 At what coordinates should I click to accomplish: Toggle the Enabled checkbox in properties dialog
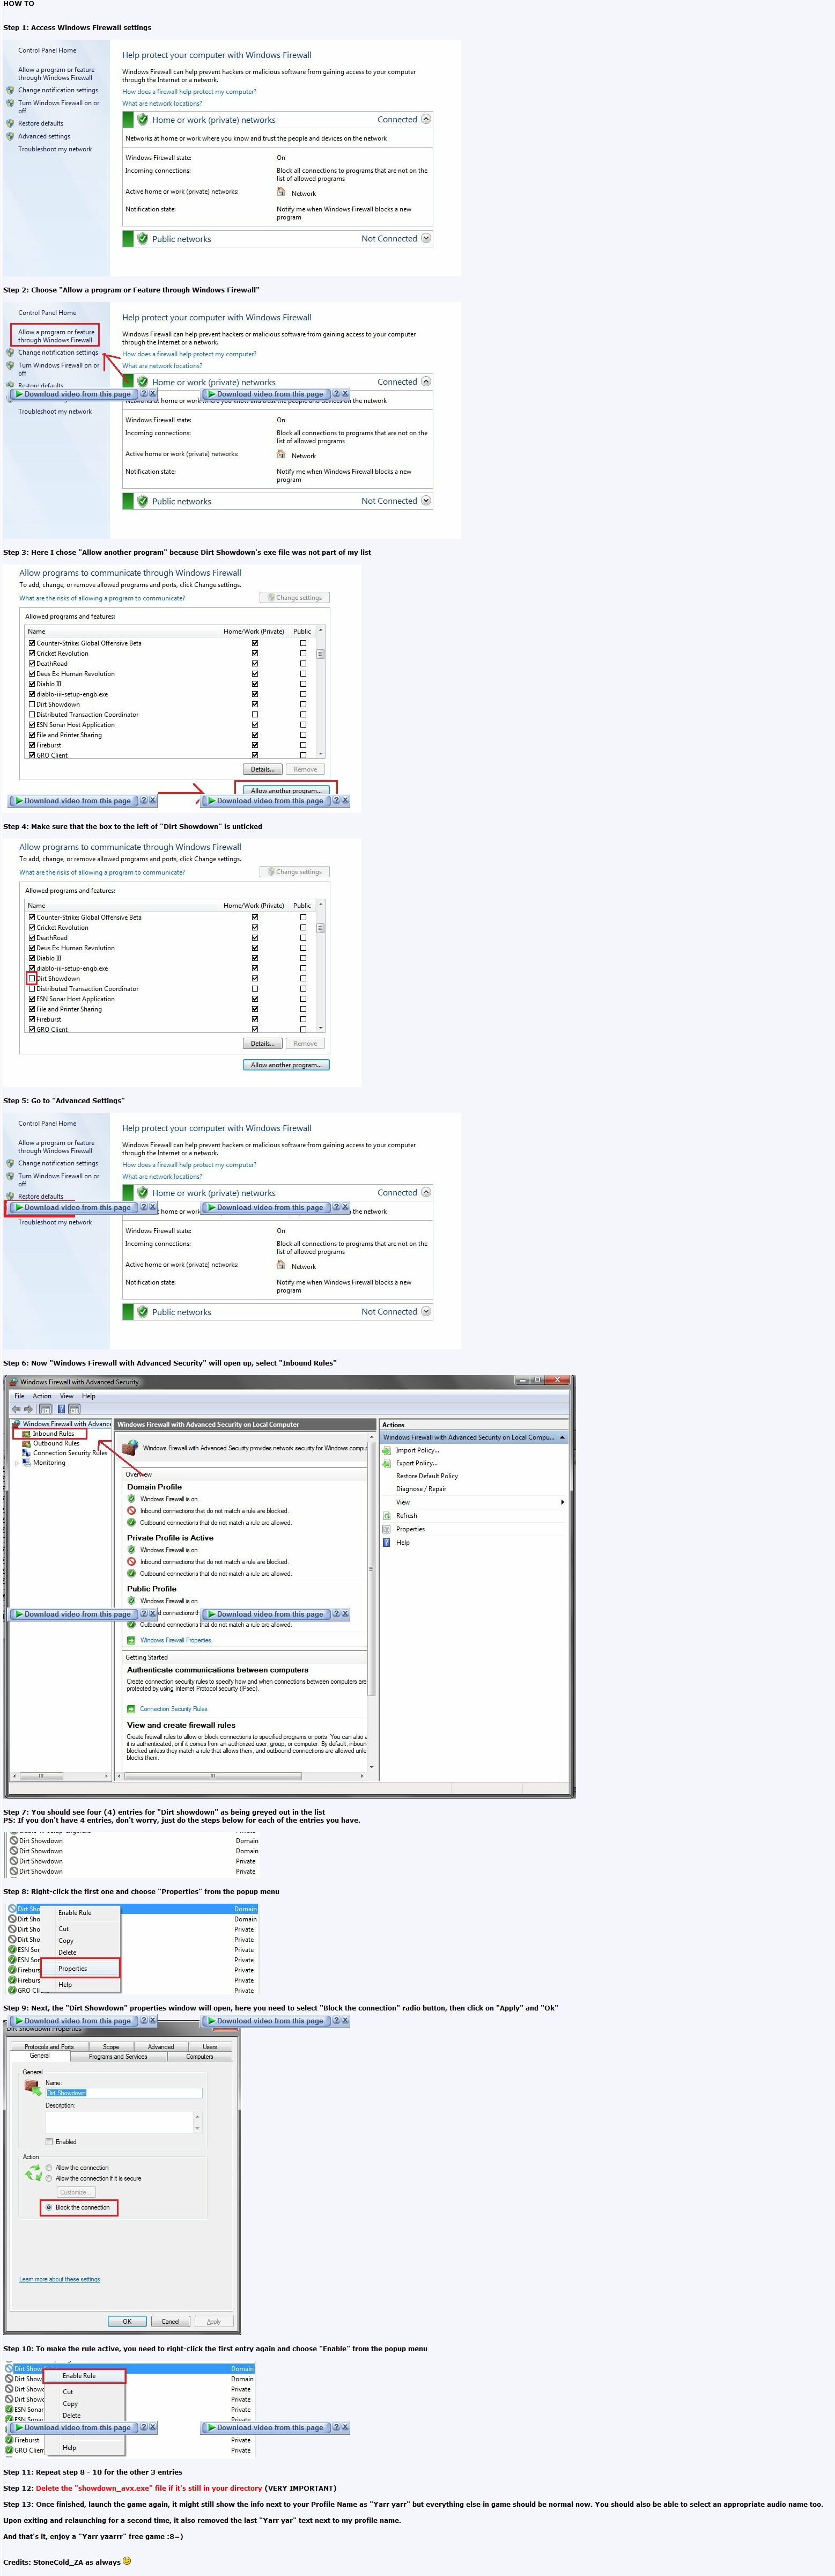pyautogui.click(x=49, y=2142)
